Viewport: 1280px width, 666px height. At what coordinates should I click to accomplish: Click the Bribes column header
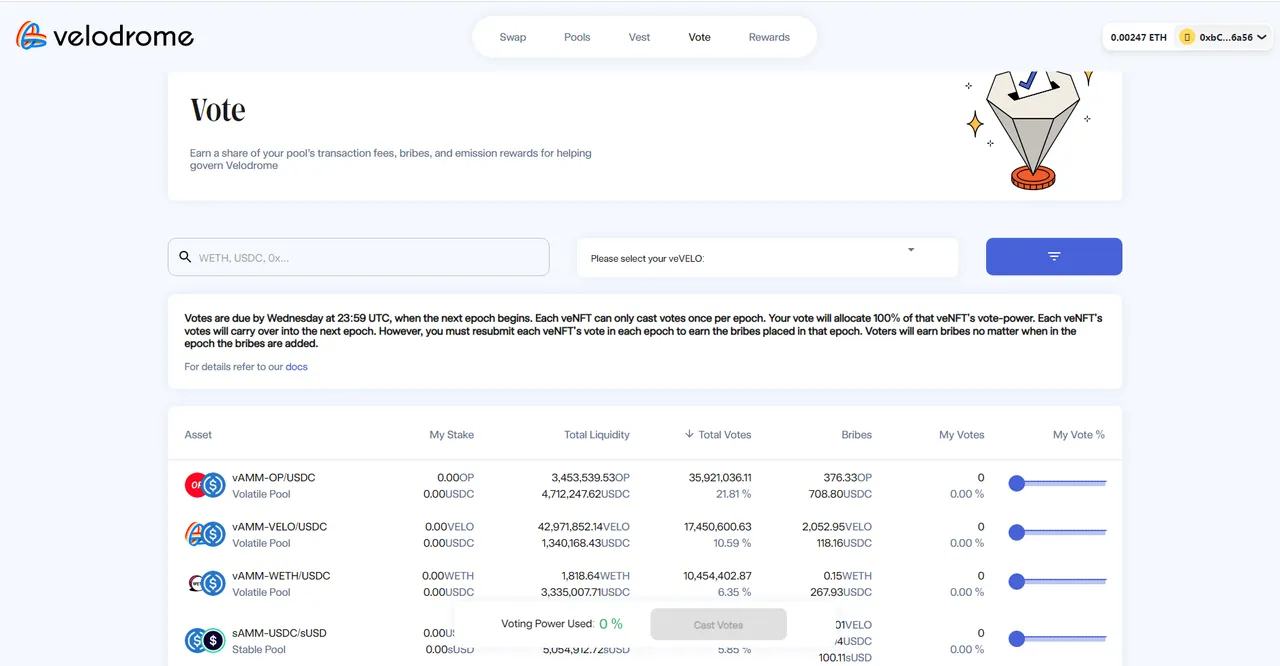(x=857, y=435)
